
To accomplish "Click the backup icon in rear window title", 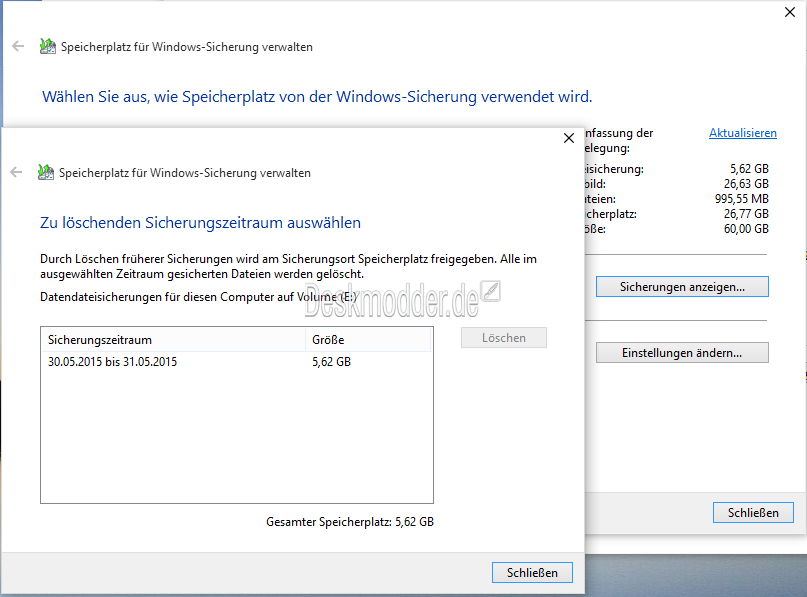I will pyautogui.click(x=48, y=46).
